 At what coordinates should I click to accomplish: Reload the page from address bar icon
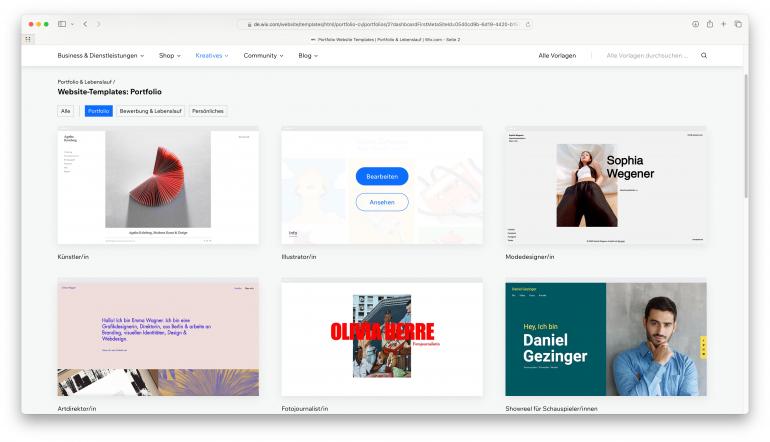(528, 24)
